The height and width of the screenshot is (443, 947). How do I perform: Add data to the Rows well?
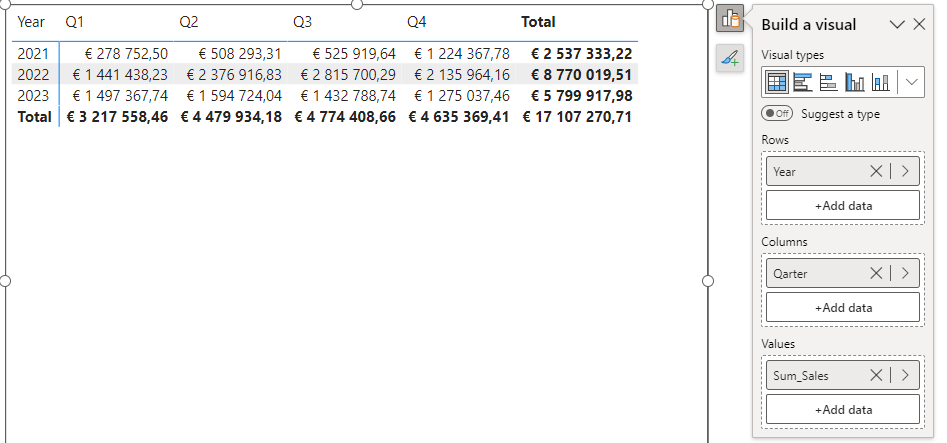(x=843, y=205)
